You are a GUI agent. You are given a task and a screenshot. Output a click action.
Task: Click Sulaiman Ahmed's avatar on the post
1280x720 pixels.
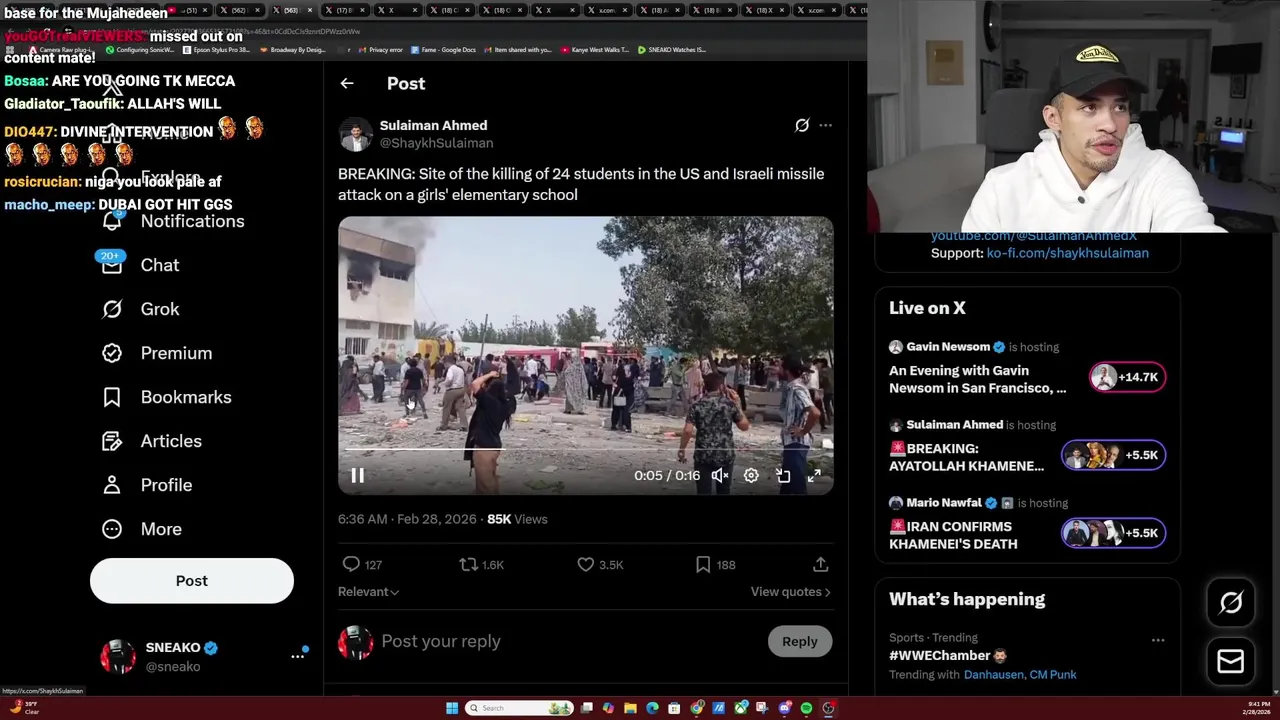pos(355,134)
